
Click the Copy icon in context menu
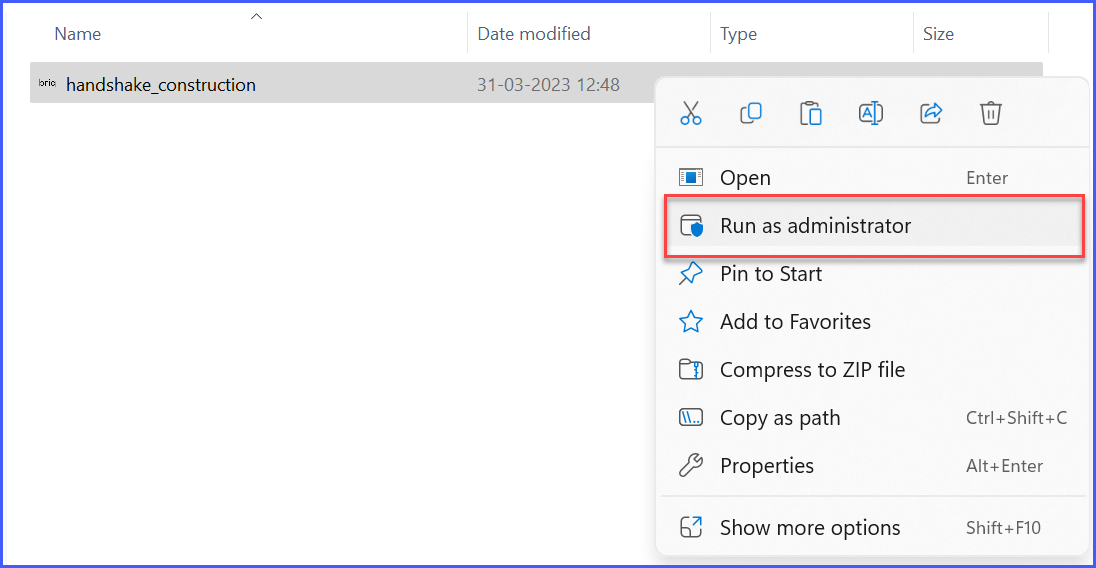coord(751,113)
